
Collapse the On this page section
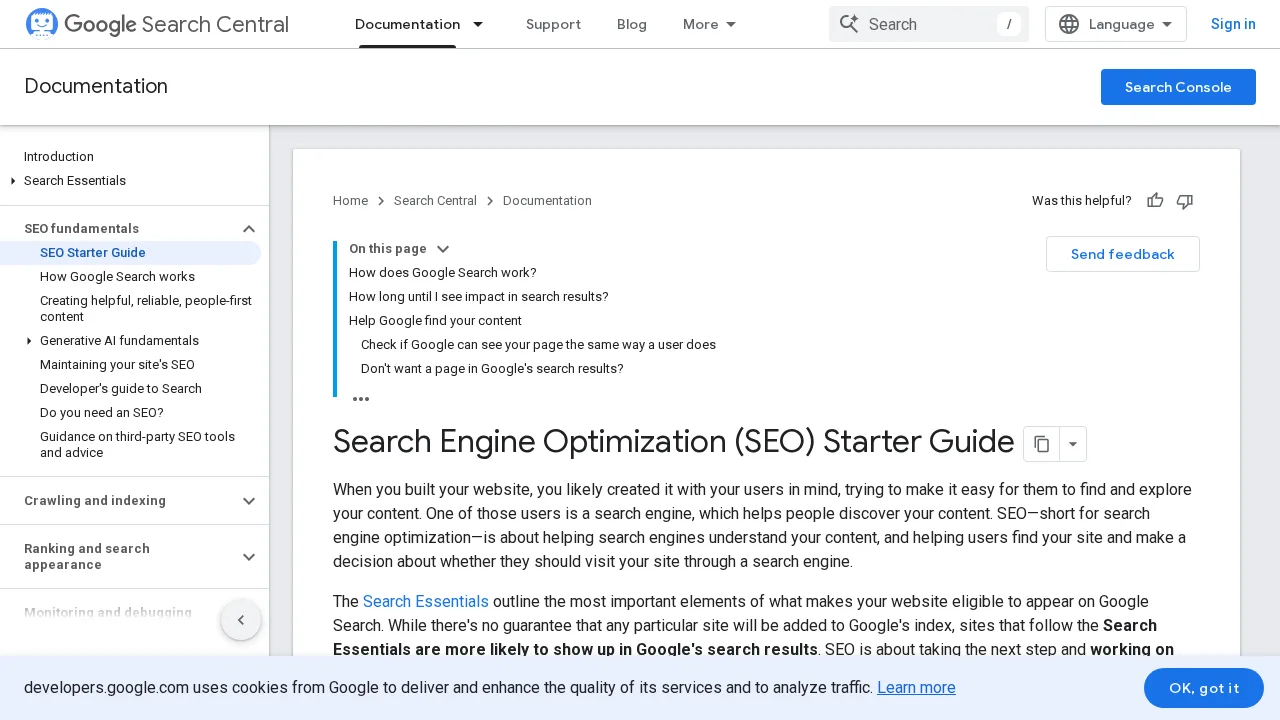pyautogui.click(x=443, y=249)
